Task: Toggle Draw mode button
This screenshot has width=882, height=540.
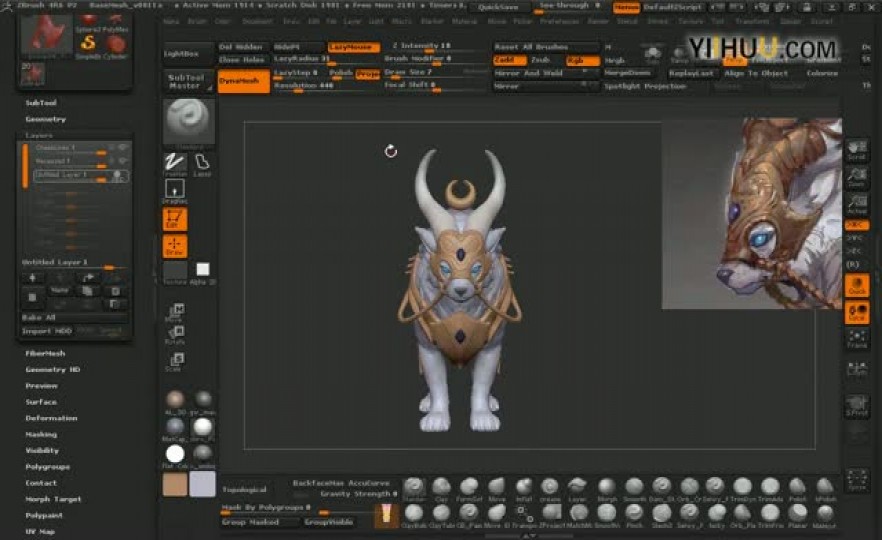Action: click(175, 246)
